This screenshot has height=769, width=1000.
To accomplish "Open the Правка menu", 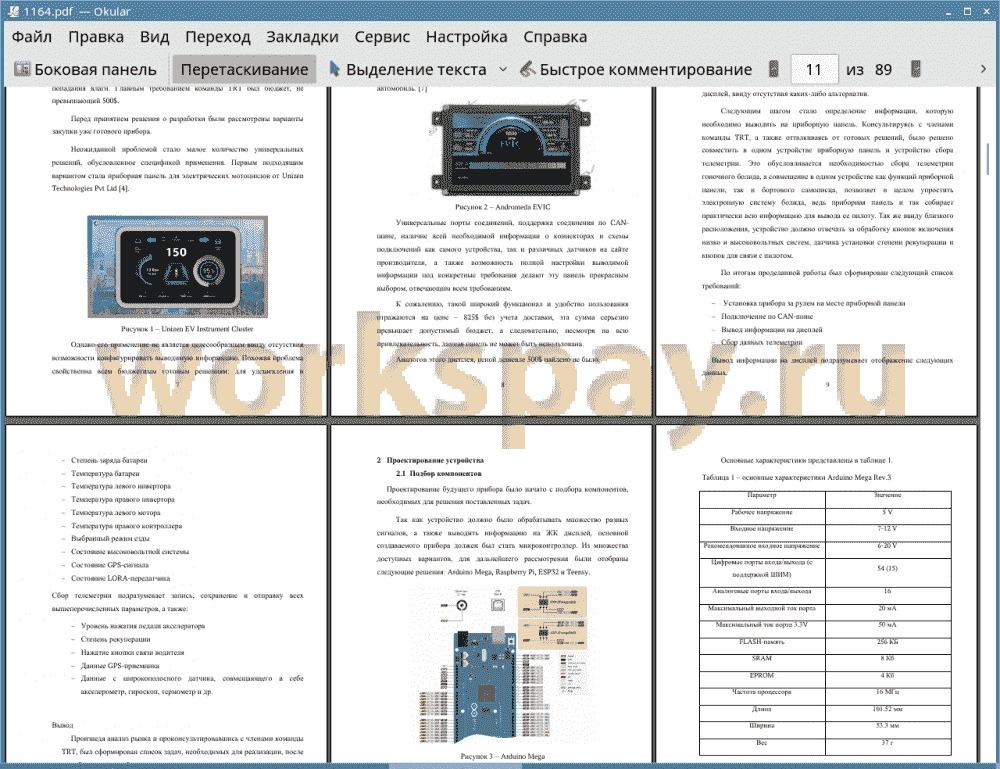I will 96,37.
